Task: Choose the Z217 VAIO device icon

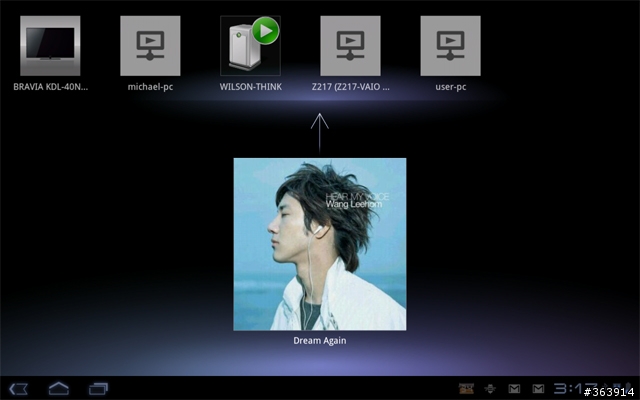Action: (350, 46)
